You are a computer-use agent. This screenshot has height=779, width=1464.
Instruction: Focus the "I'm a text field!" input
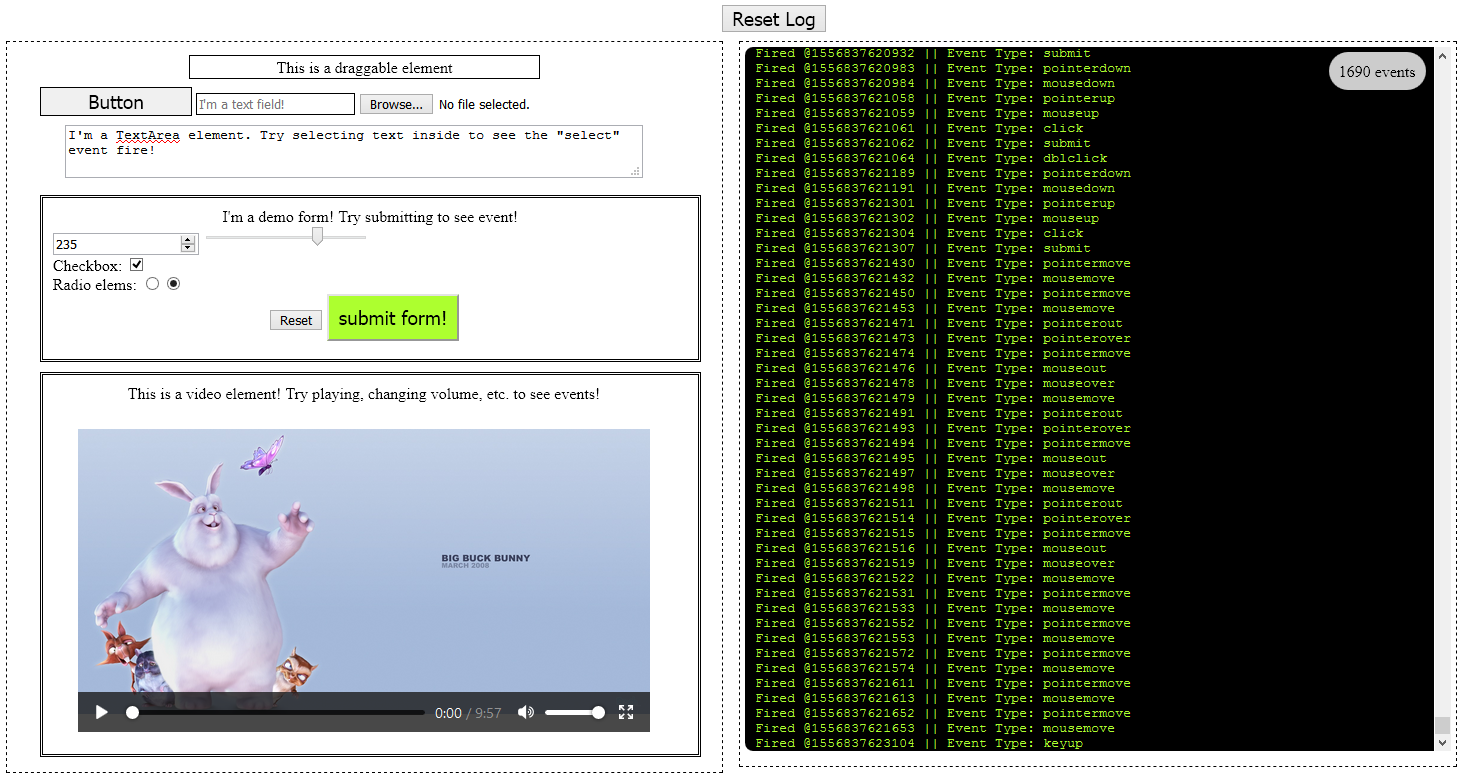tap(275, 104)
